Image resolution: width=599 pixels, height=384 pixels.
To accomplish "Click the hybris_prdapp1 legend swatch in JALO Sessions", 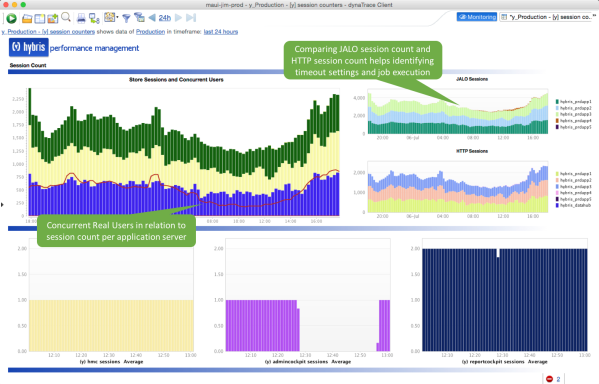I will click(557, 102).
